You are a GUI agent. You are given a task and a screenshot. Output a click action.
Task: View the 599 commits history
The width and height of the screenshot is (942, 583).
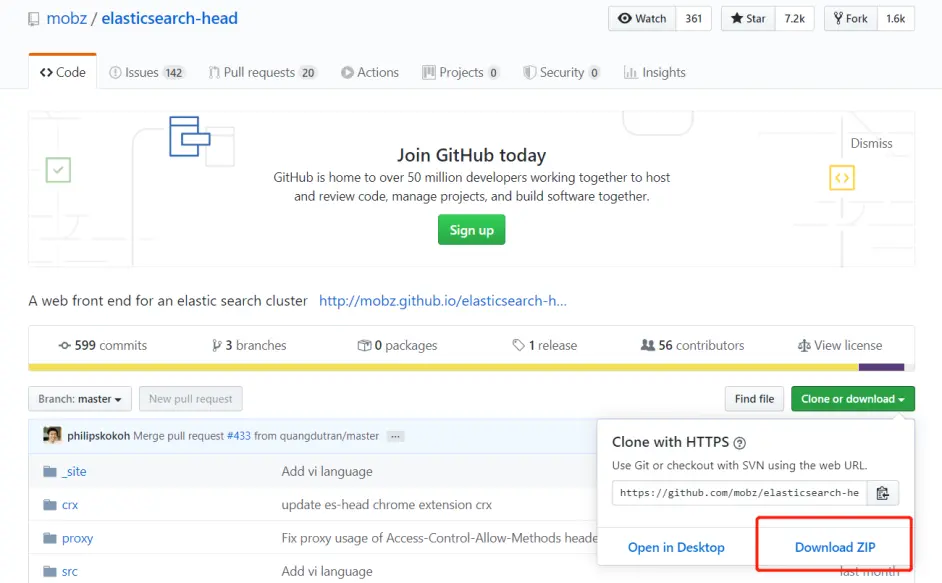pyautogui.click(x=103, y=346)
